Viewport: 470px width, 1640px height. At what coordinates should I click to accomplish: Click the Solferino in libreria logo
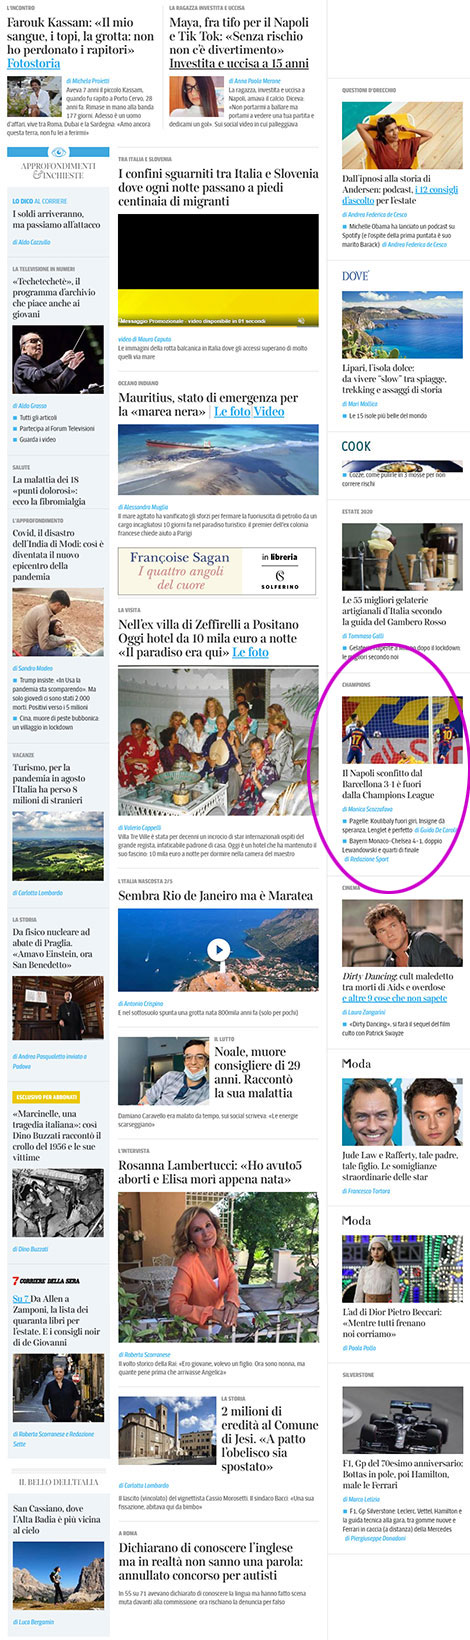[x=279, y=571]
